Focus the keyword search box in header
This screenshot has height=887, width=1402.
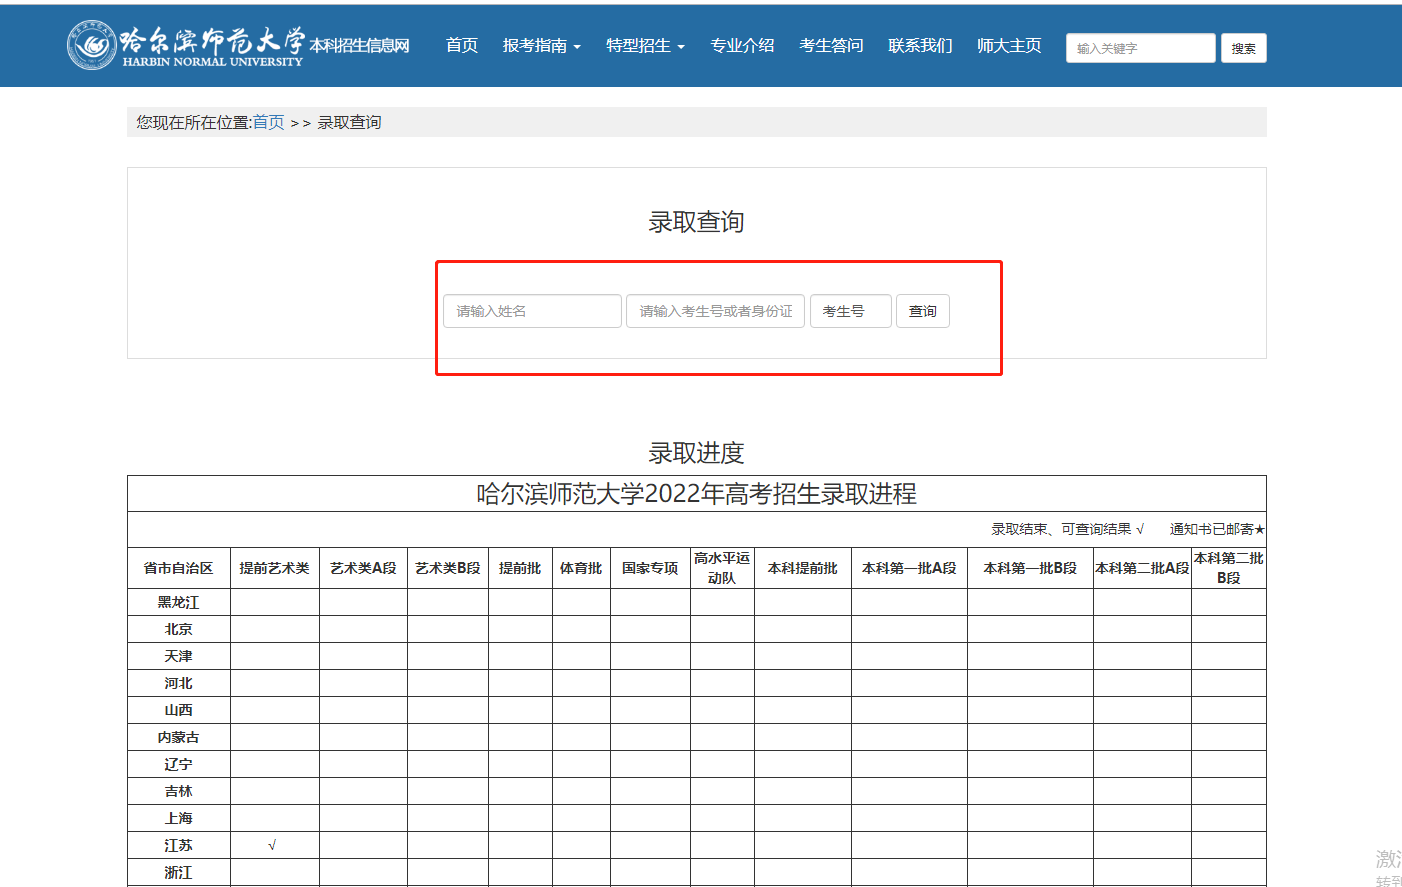(1140, 48)
